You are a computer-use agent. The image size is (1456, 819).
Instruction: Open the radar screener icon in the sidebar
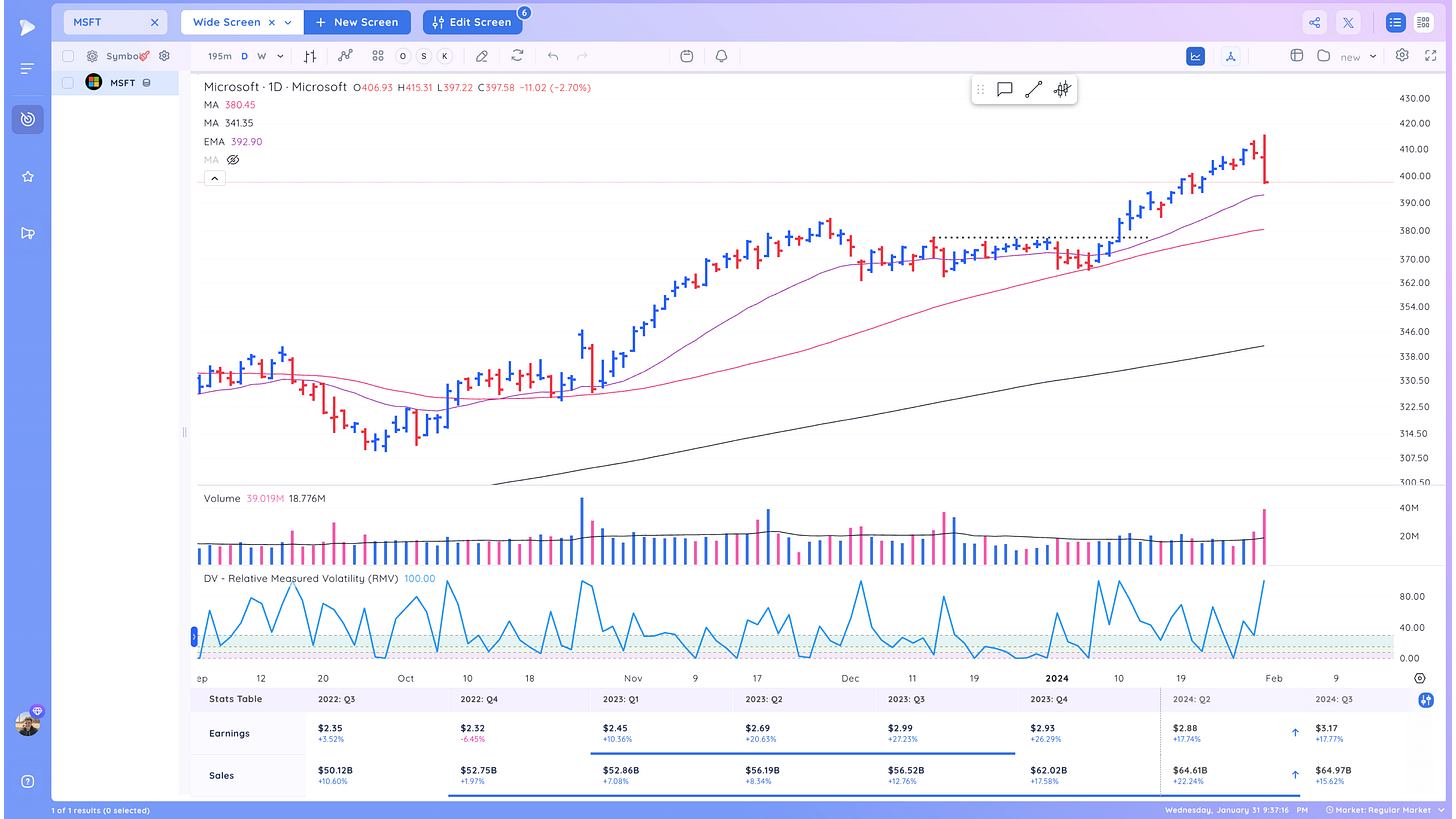(x=28, y=119)
